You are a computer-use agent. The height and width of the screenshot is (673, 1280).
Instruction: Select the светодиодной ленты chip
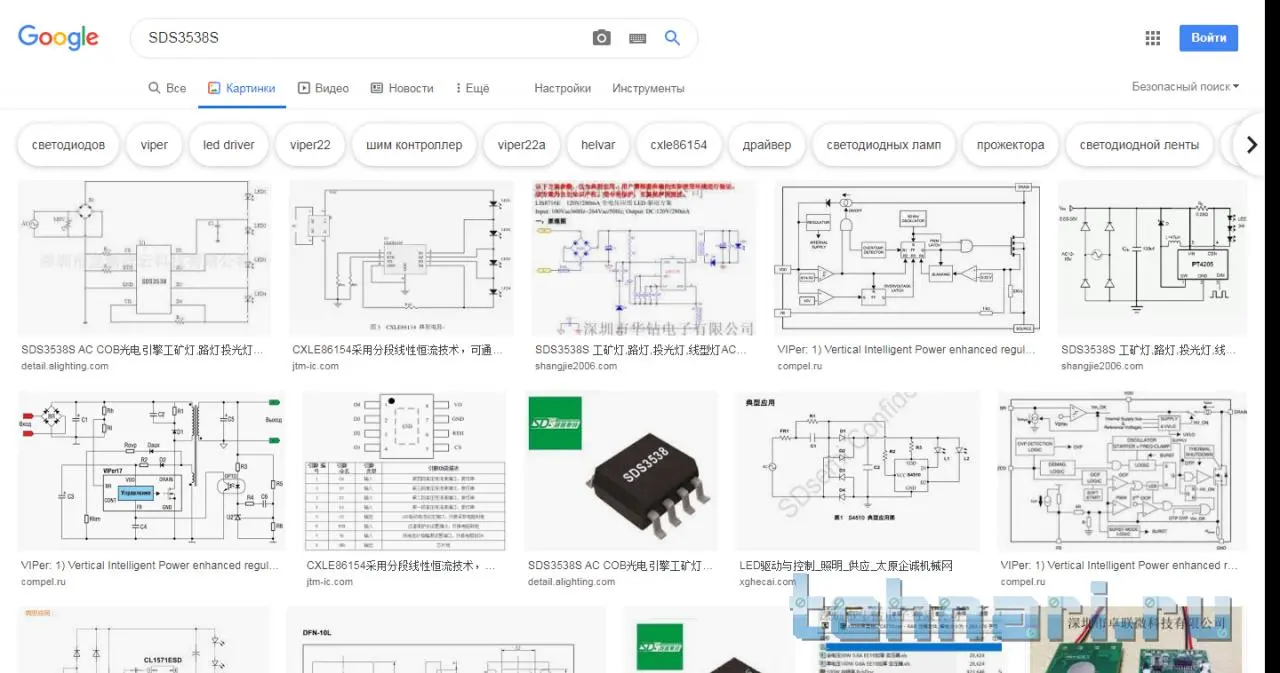(x=1139, y=145)
